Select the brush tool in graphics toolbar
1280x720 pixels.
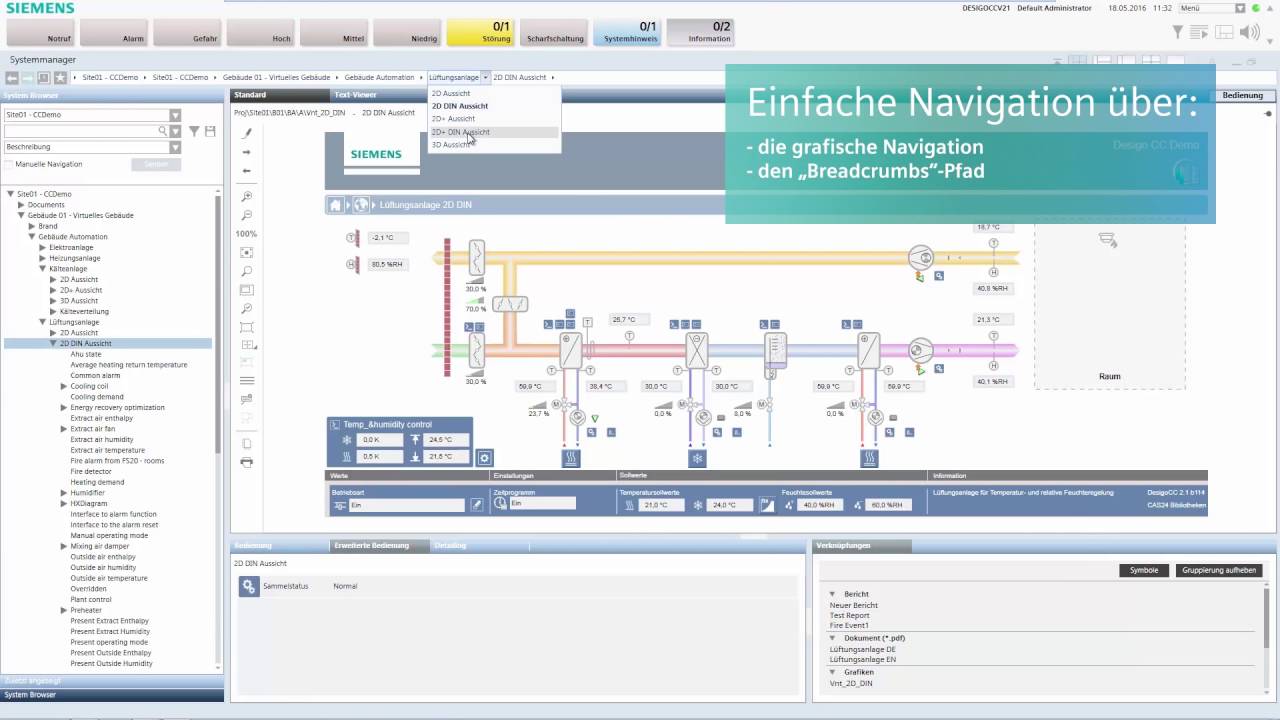coord(247,133)
